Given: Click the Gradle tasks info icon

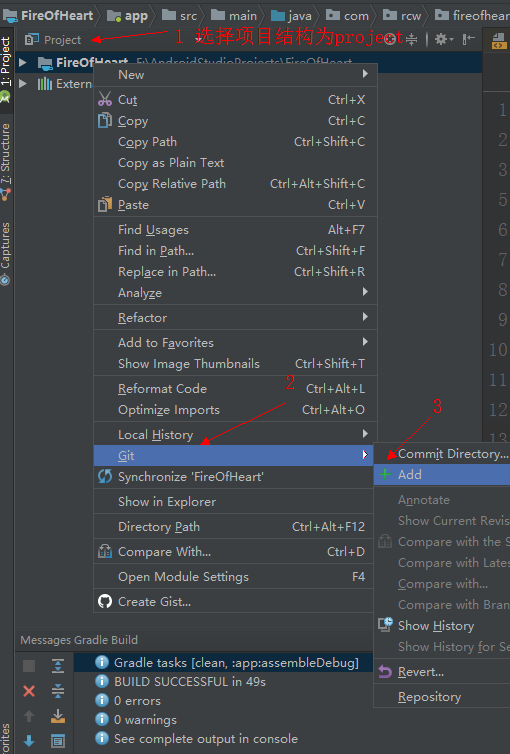Looking at the screenshot, I should coord(102,662).
